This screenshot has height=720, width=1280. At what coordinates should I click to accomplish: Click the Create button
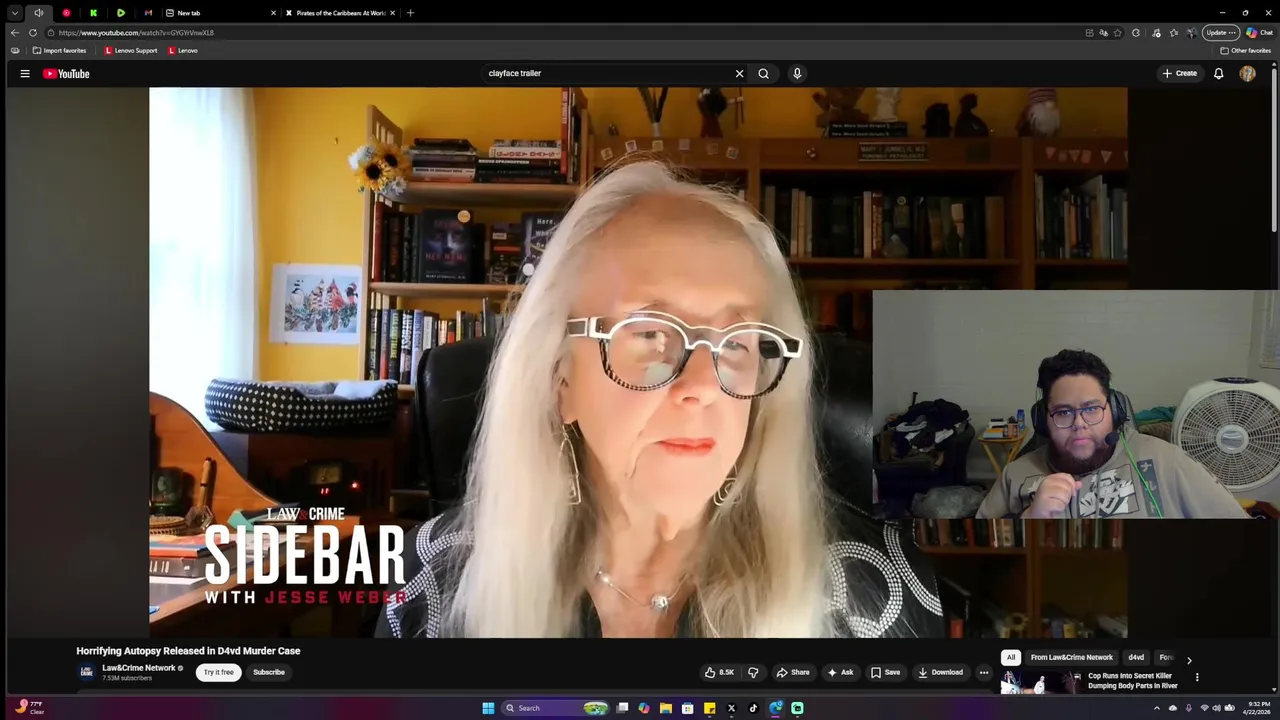pyautogui.click(x=1179, y=73)
